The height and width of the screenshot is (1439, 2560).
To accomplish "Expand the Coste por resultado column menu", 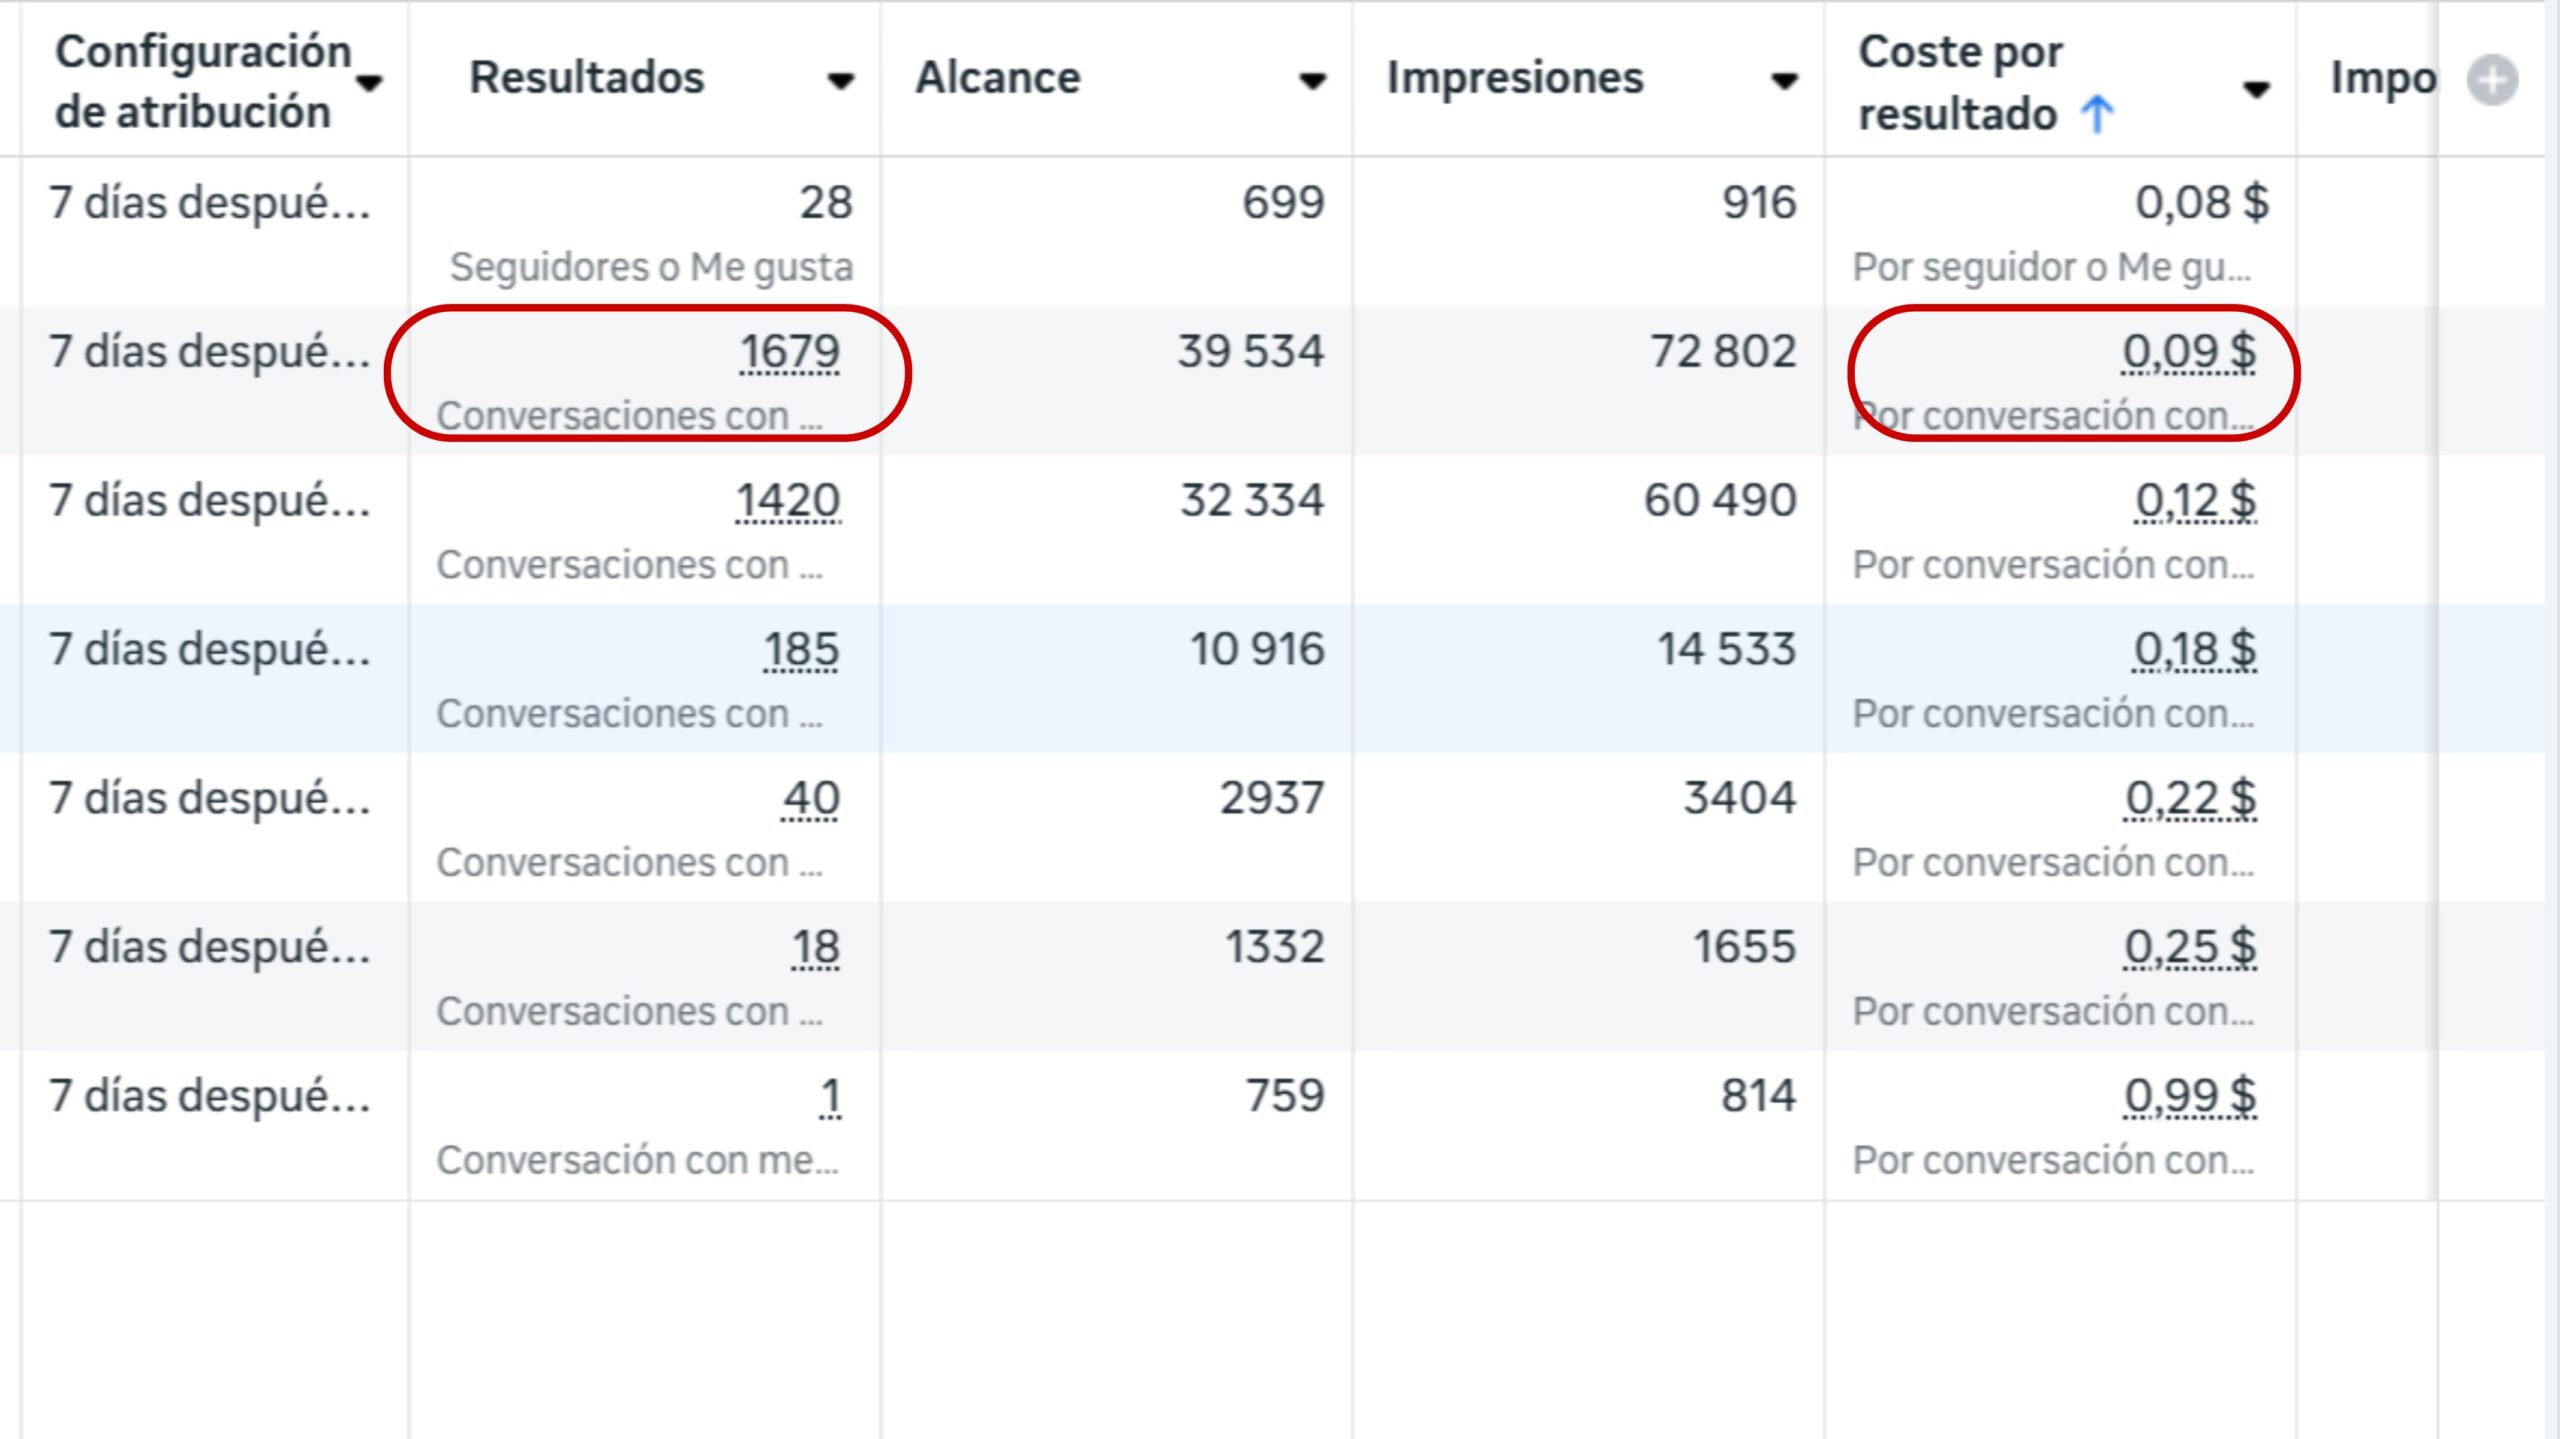I will 2256,89.
